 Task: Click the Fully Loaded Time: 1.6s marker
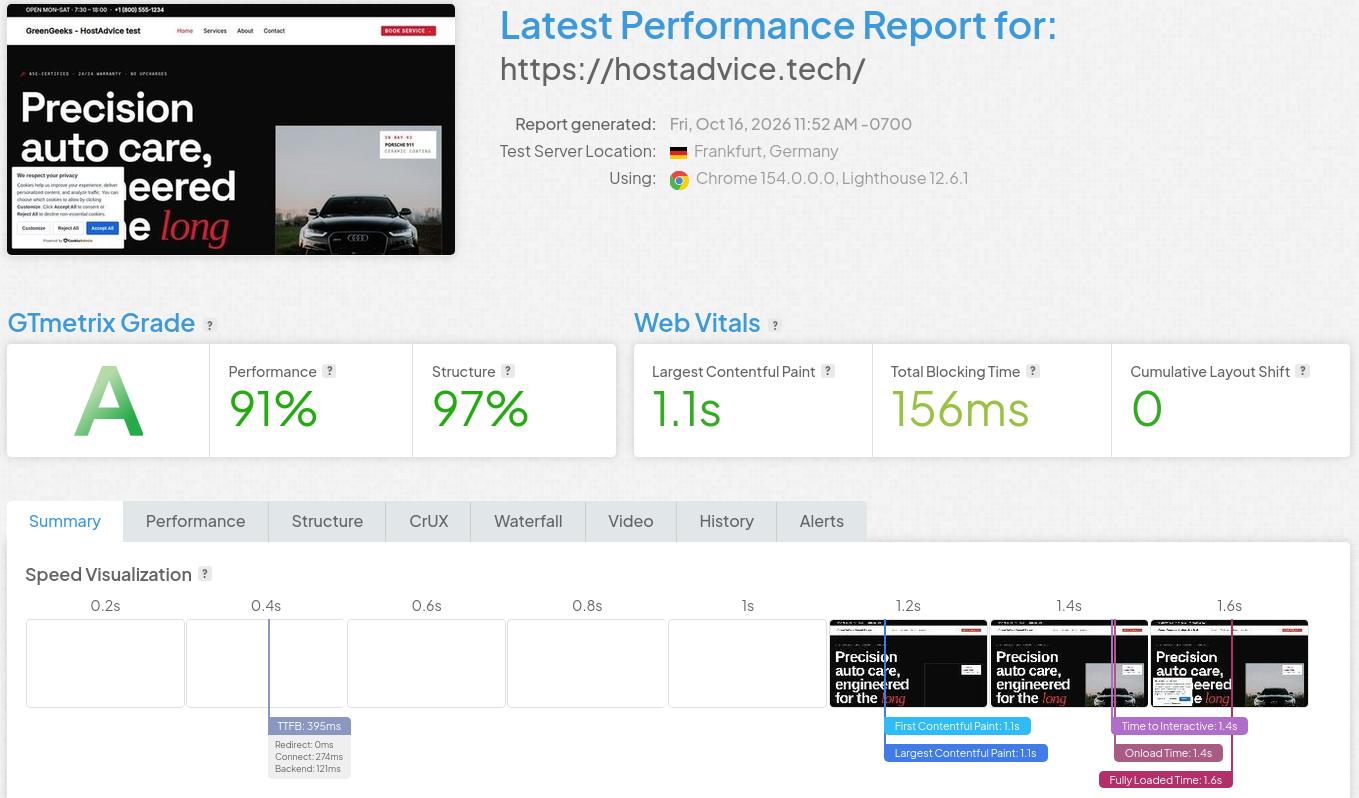click(x=1166, y=780)
